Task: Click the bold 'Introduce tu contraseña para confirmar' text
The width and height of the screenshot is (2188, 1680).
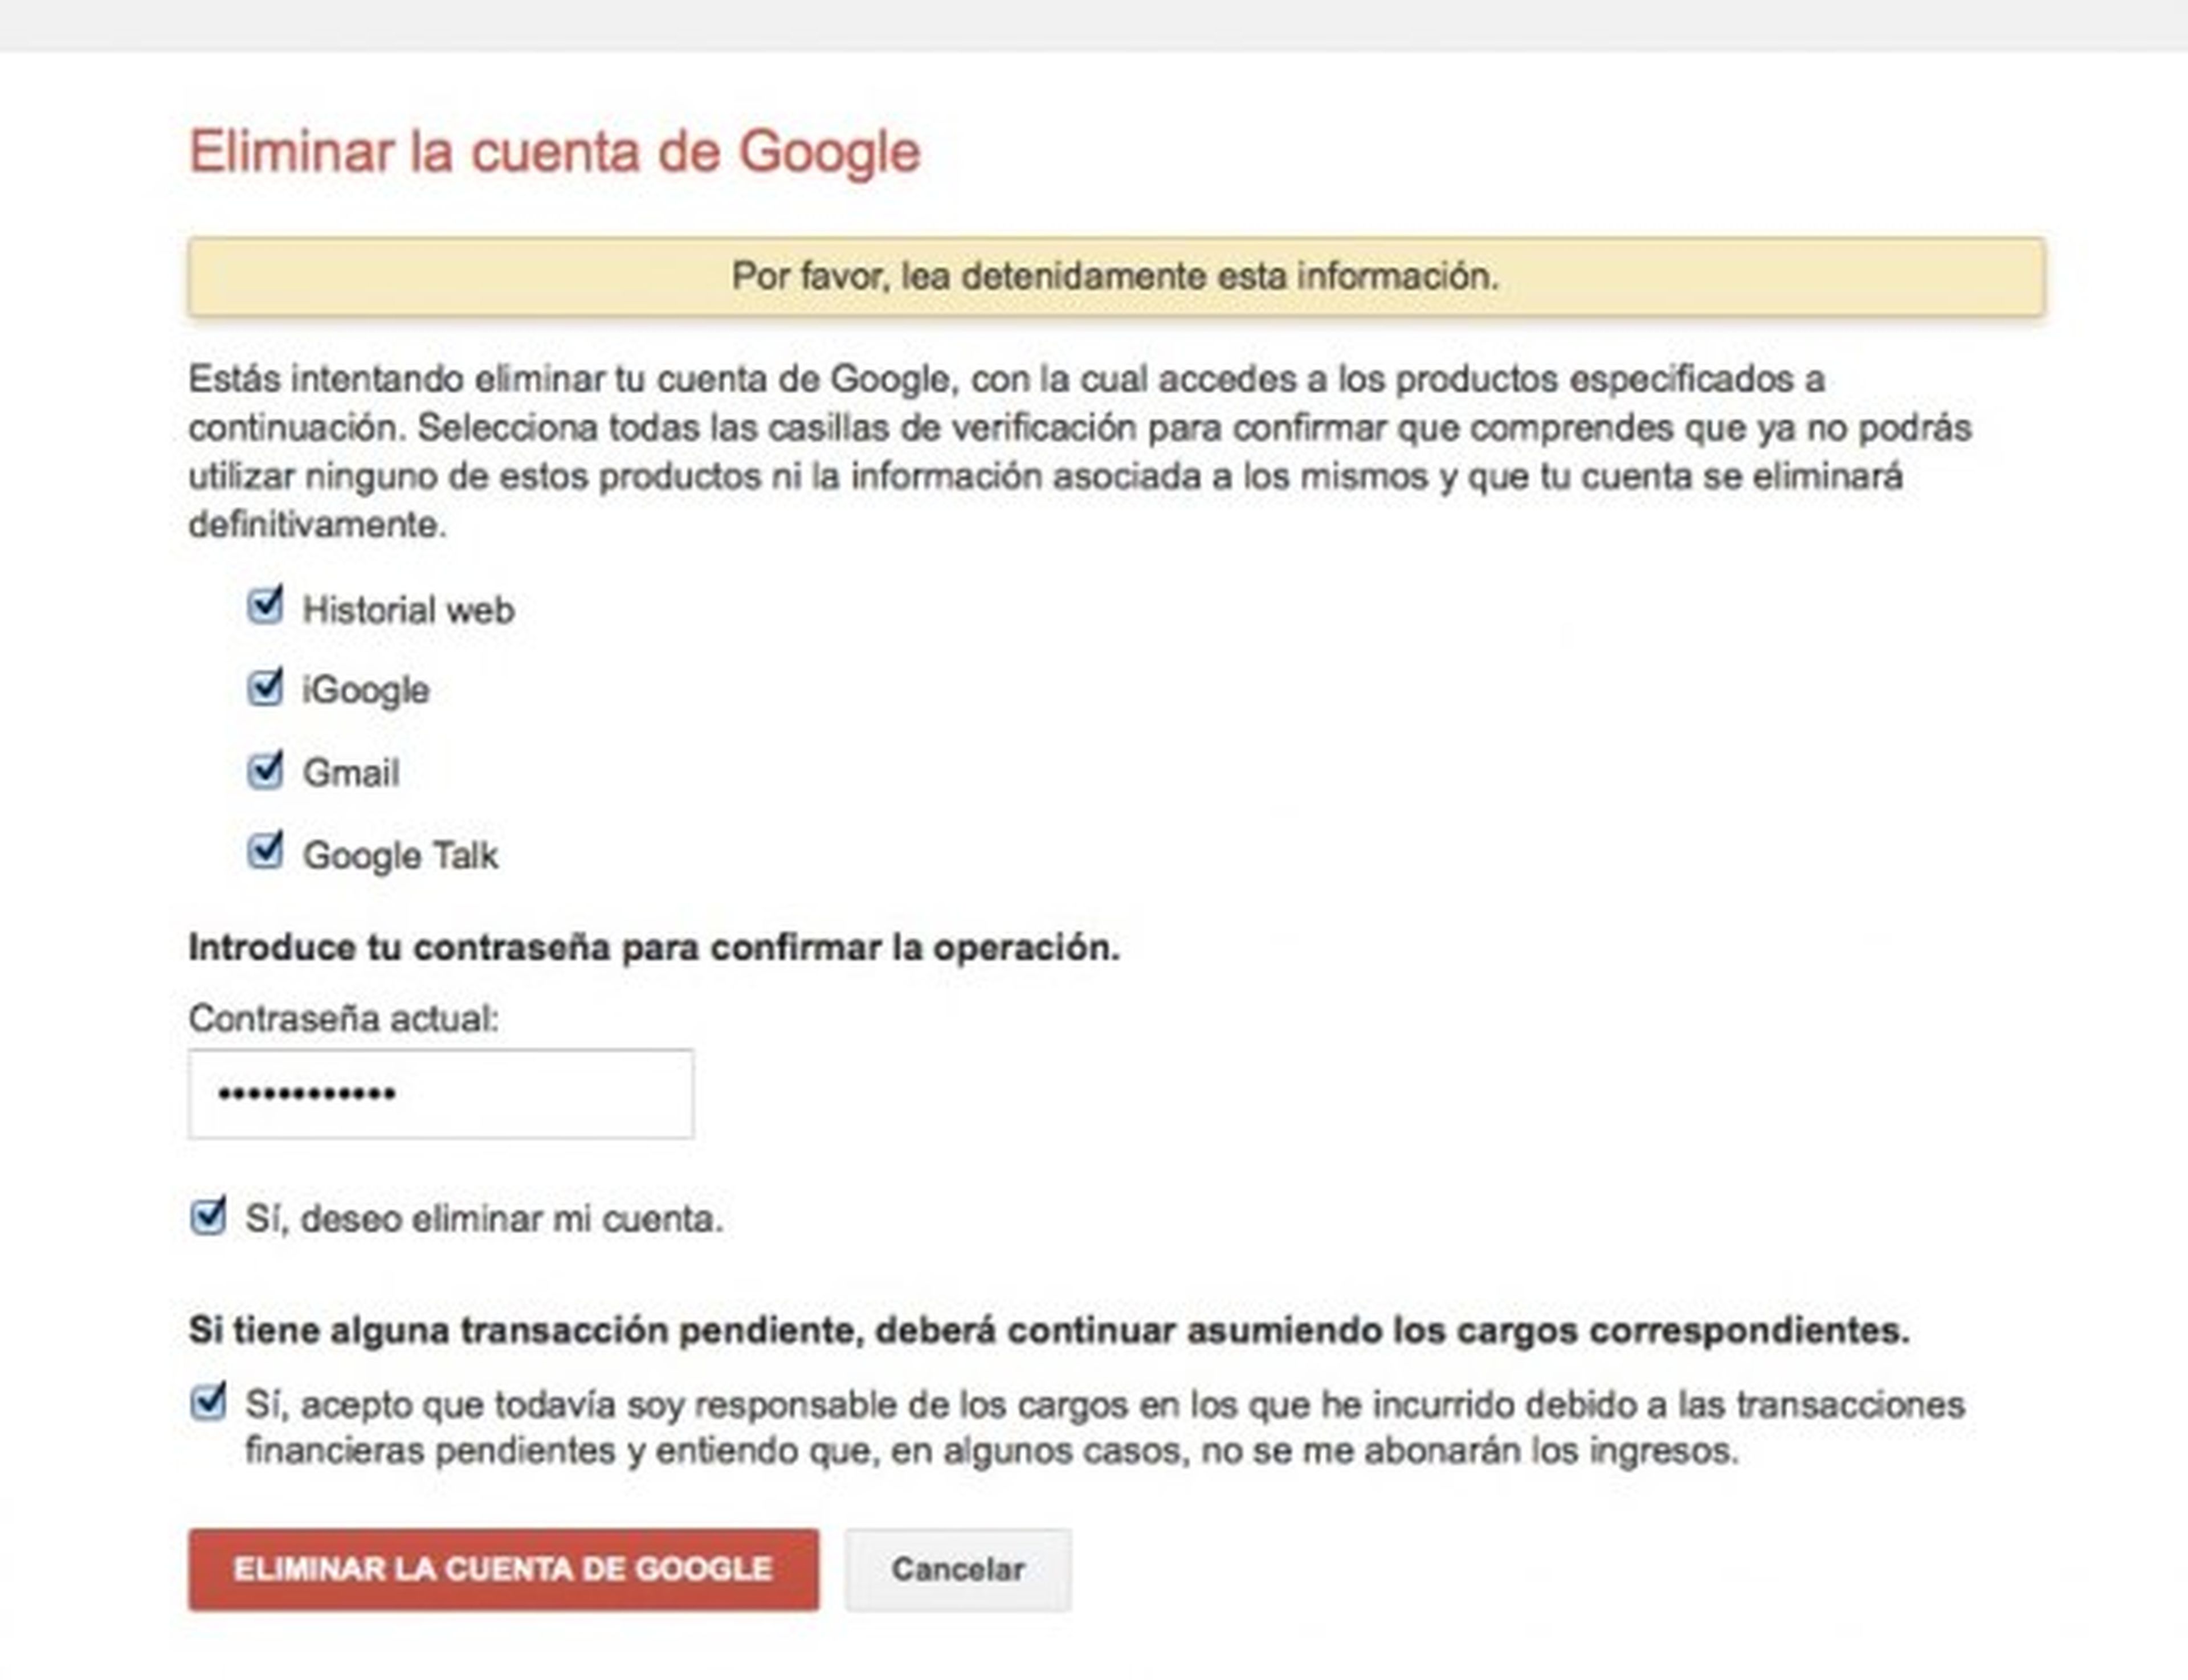Action: point(654,948)
